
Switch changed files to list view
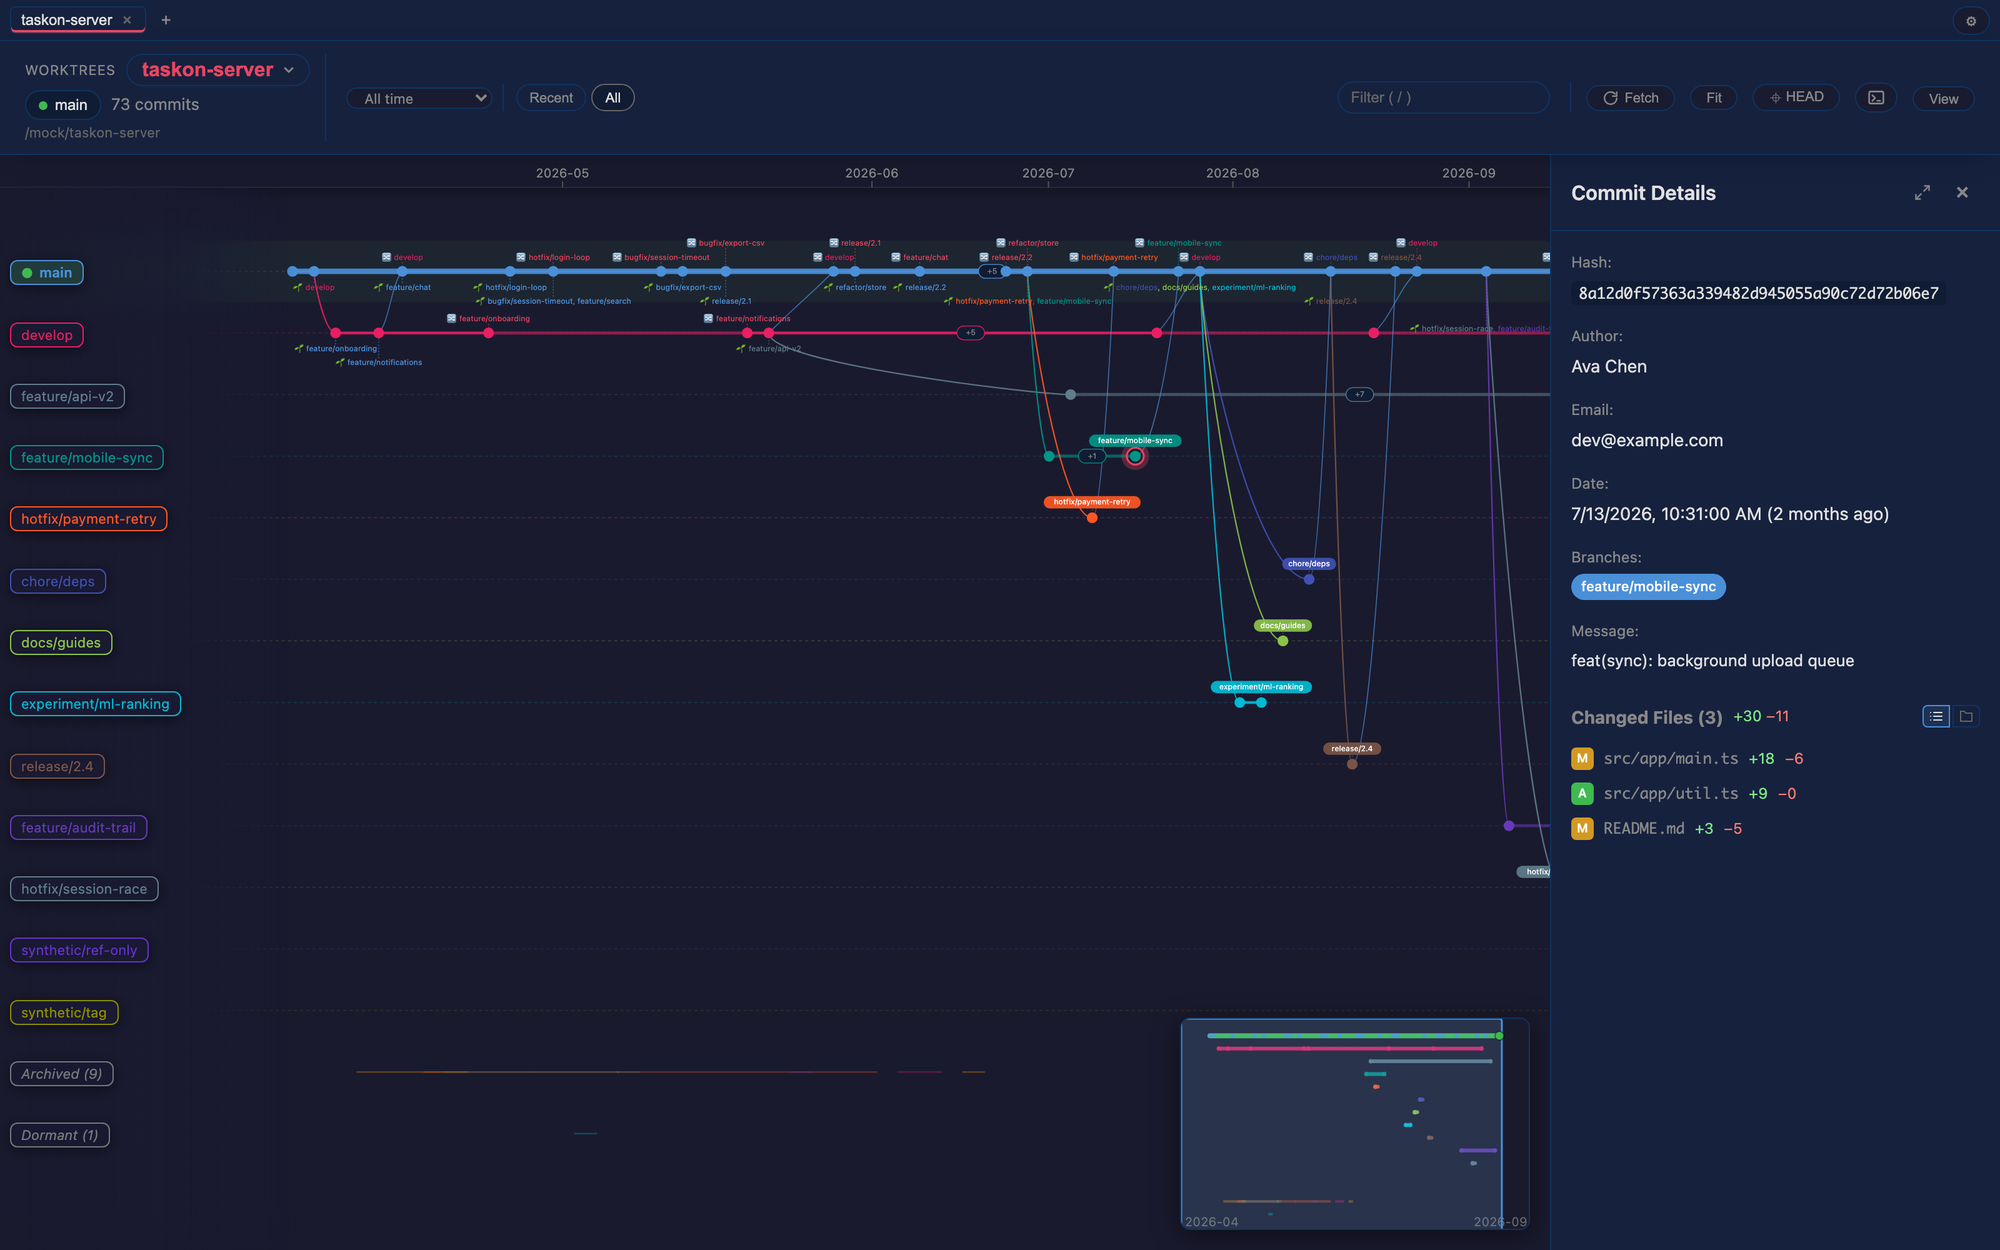1936,717
